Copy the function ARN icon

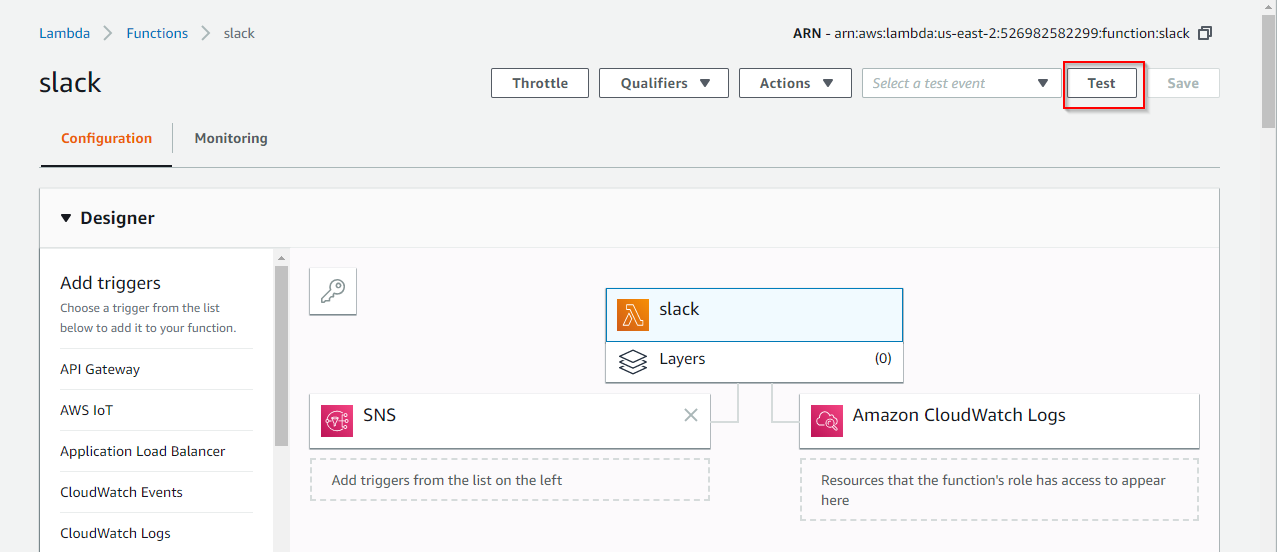click(x=1205, y=33)
